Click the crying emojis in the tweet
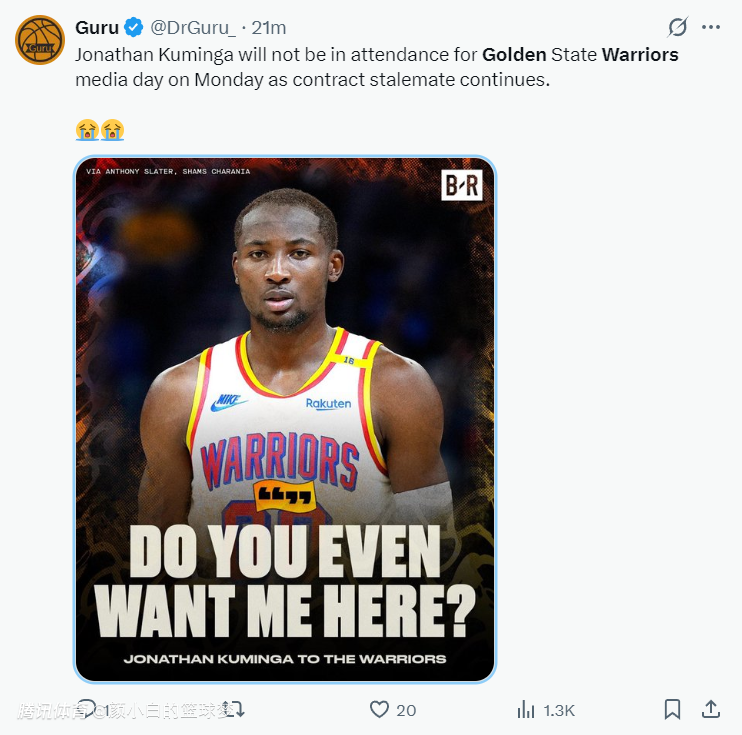Viewport: 742px width, 735px height. point(99,129)
